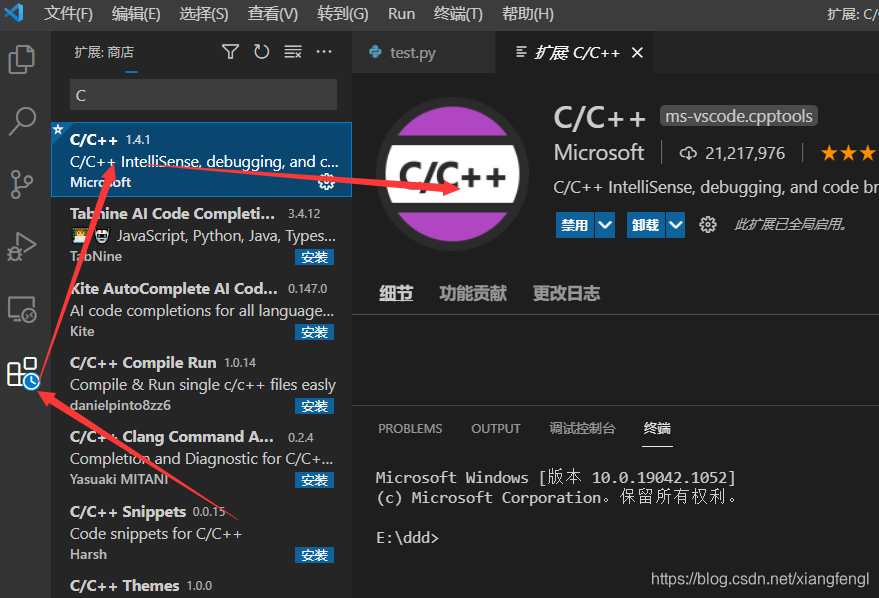The height and width of the screenshot is (598, 879).
Task: Open more actions ellipsis in Extensions panel
Action: [x=324, y=52]
